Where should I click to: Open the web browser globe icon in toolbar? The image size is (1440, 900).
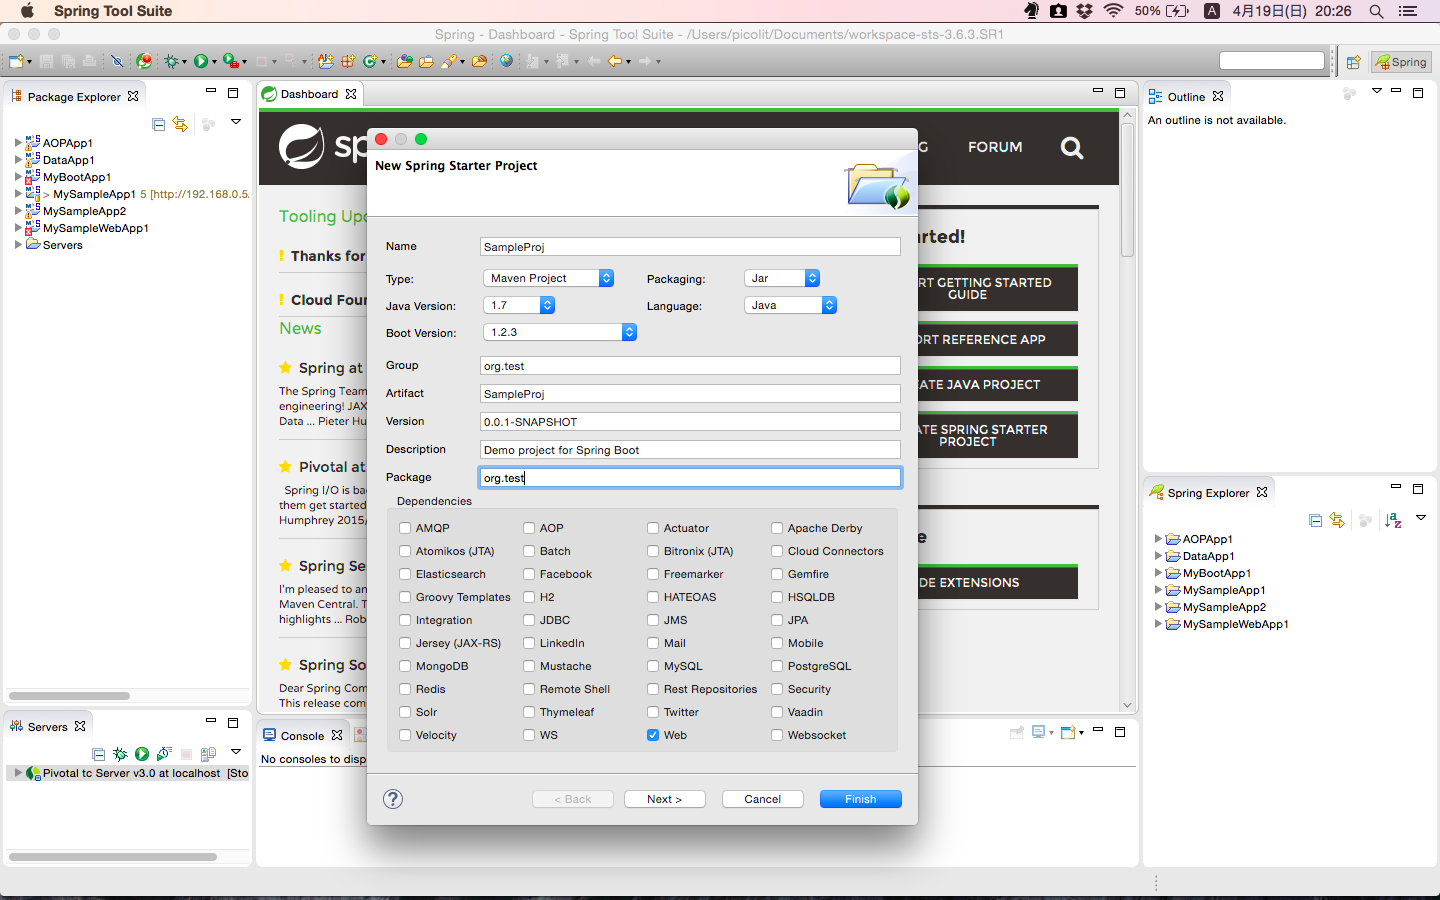pos(506,62)
